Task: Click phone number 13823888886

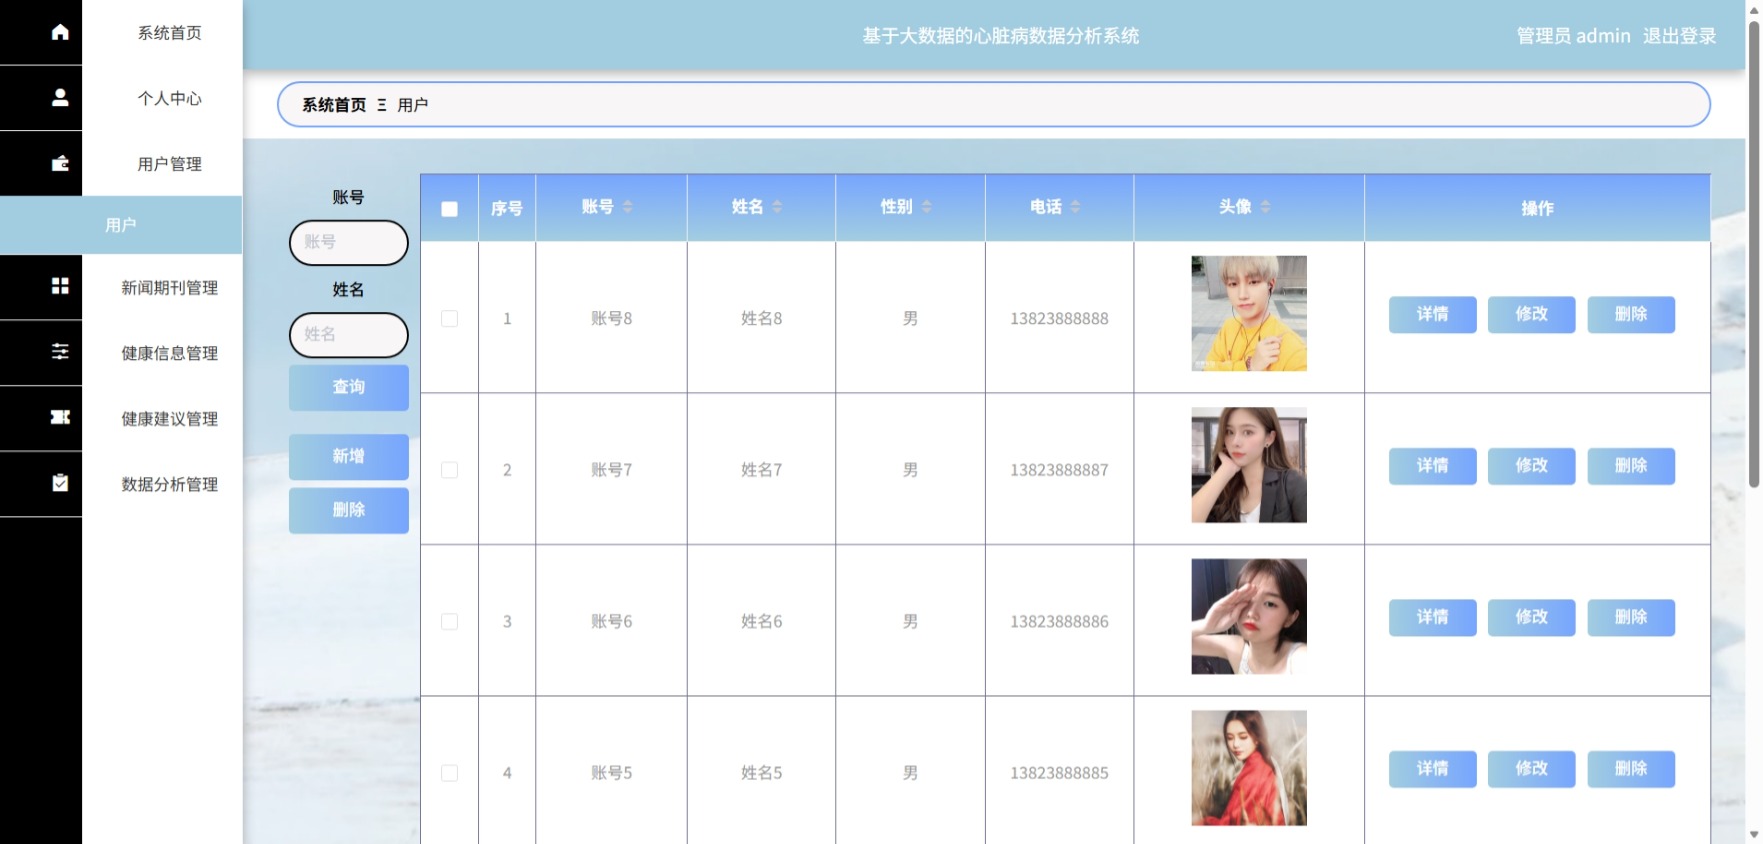Action: tap(1059, 622)
